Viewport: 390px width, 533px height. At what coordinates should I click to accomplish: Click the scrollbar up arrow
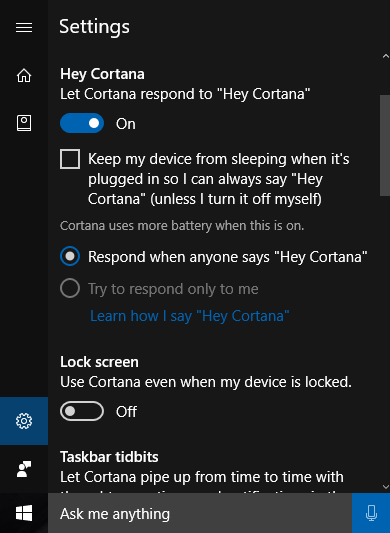pos(385,56)
